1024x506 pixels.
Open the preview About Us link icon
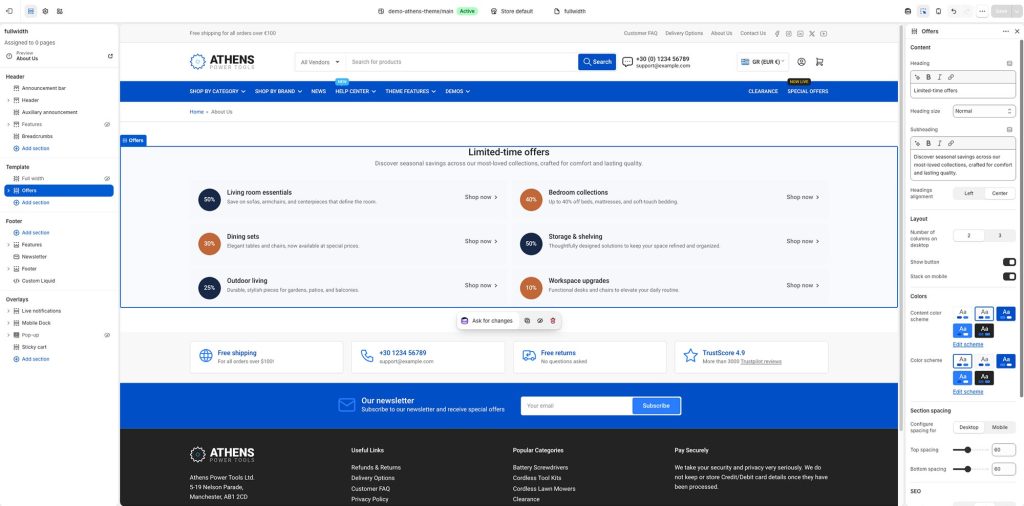pos(110,56)
